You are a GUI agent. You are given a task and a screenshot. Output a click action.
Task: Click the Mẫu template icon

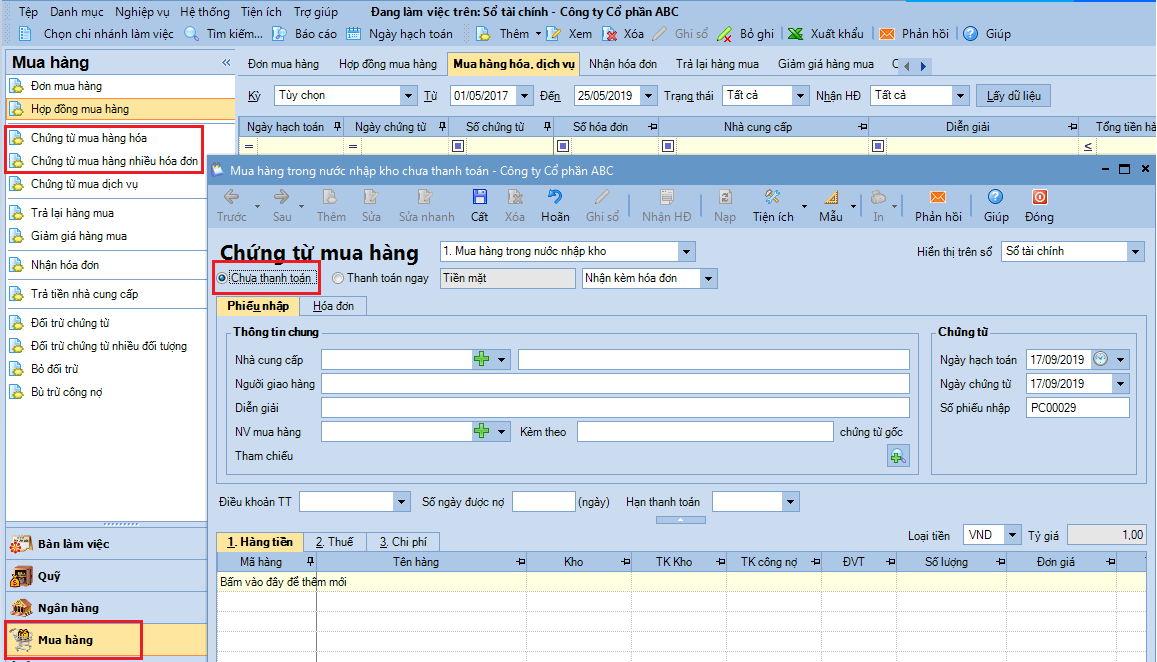coord(831,197)
